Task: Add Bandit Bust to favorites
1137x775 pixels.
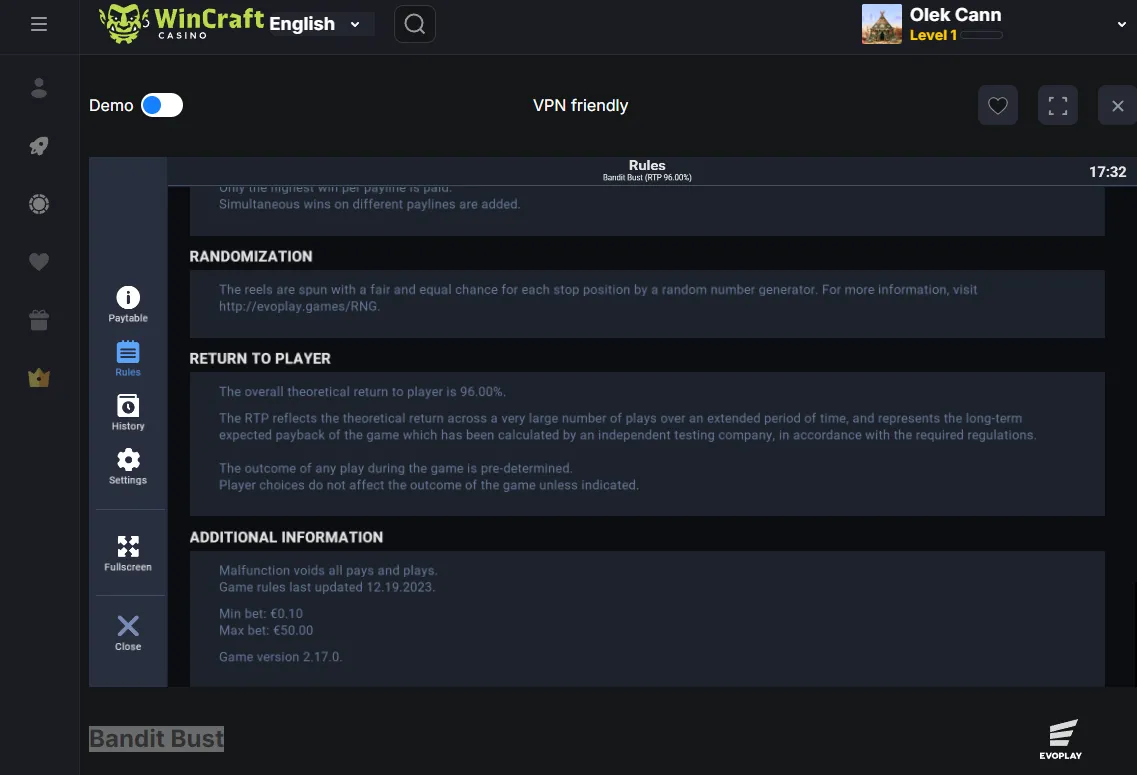Action: click(x=998, y=106)
